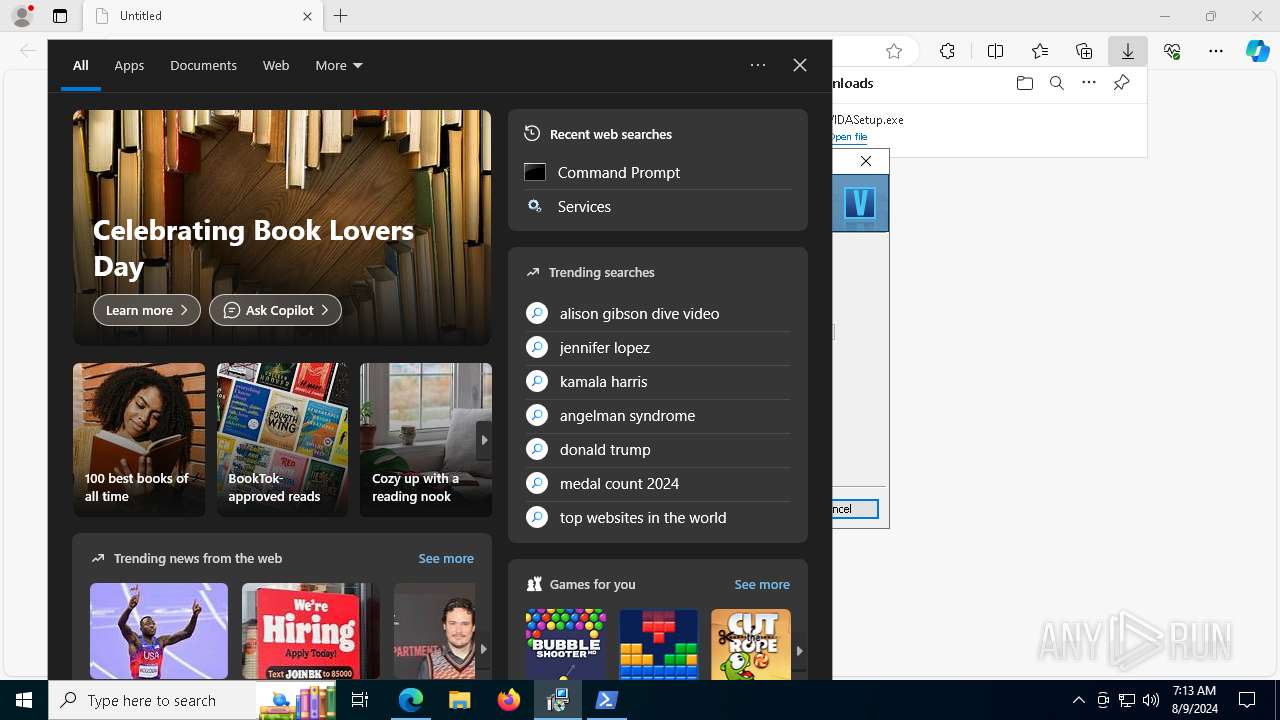The width and height of the screenshot is (1280, 720).
Task: Toggle Edge split screen
Action: (x=995, y=51)
